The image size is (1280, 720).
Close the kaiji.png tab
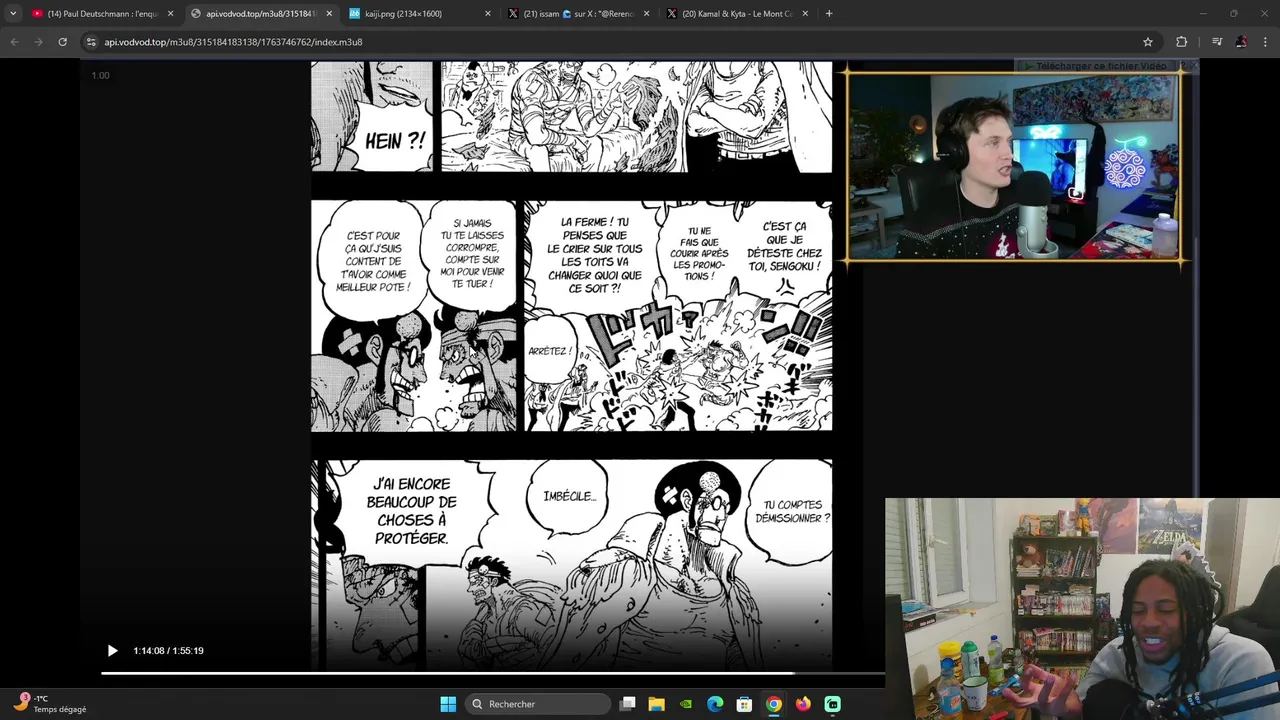pos(488,14)
